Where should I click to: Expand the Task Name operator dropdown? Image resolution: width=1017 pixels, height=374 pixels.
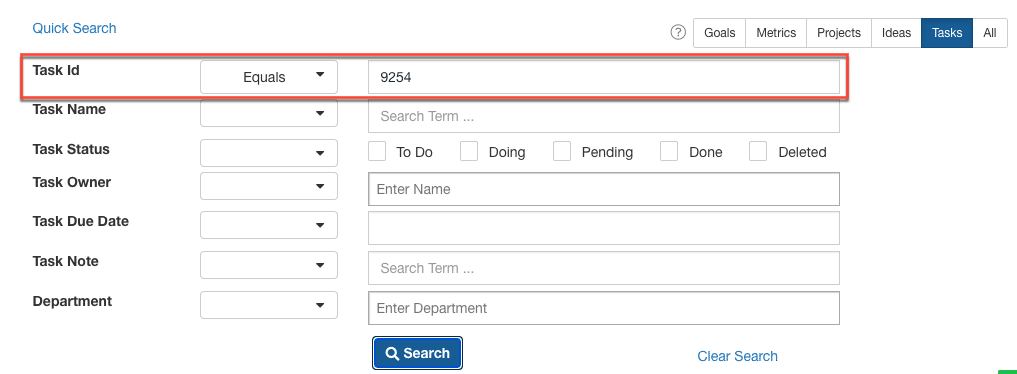coord(269,113)
